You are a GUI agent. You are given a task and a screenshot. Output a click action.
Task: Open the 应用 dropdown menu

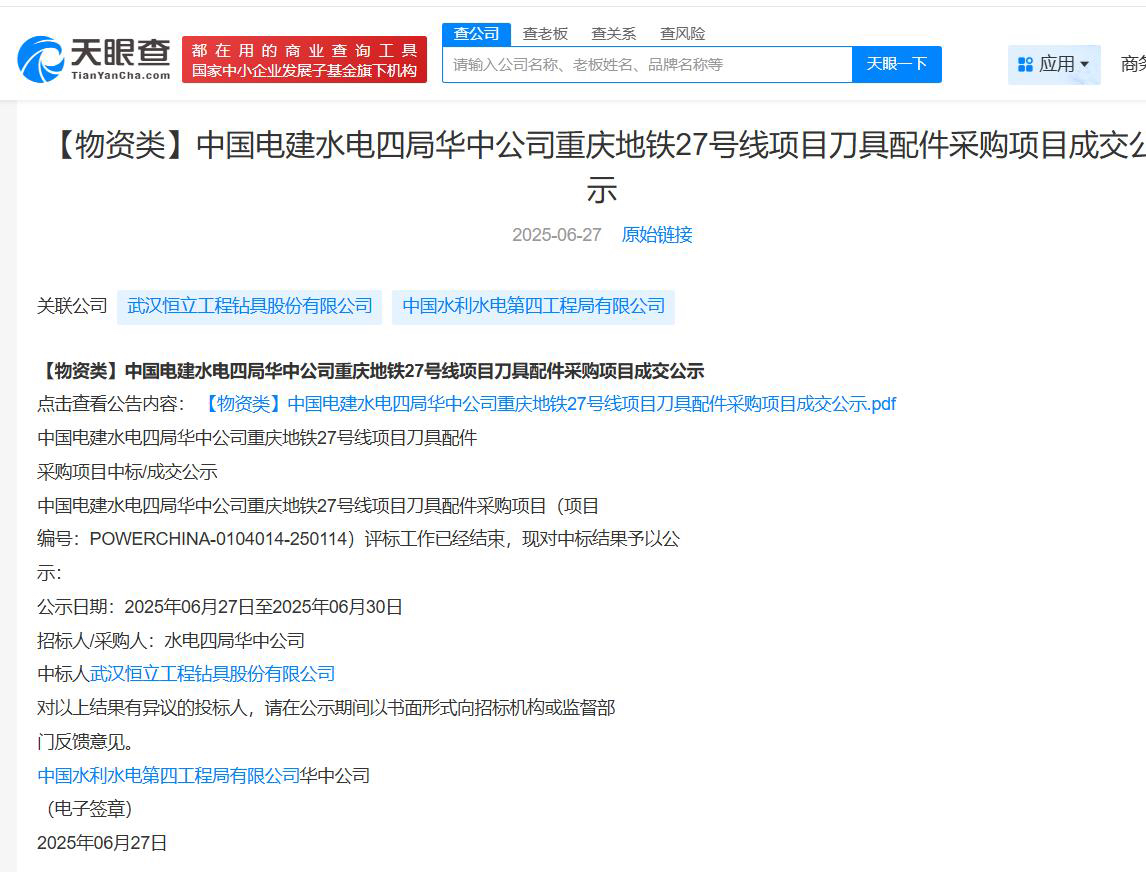pyautogui.click(x=1054, y=64)
